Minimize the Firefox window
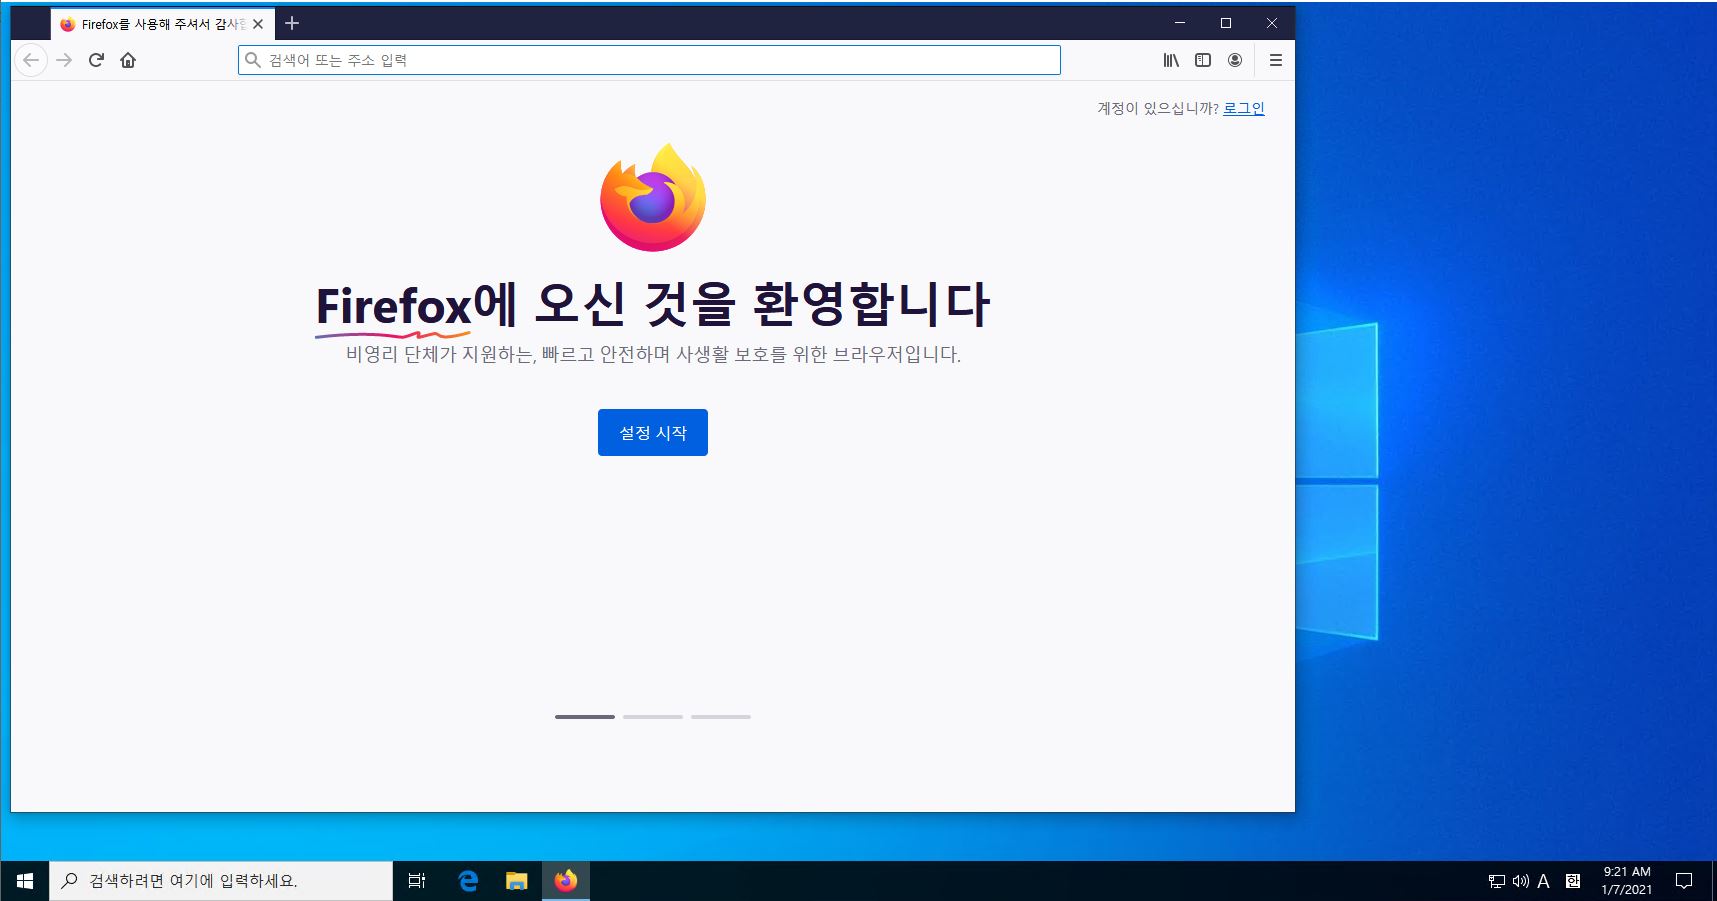Viewport: 1717px width, 901px height. (1180, 23)
